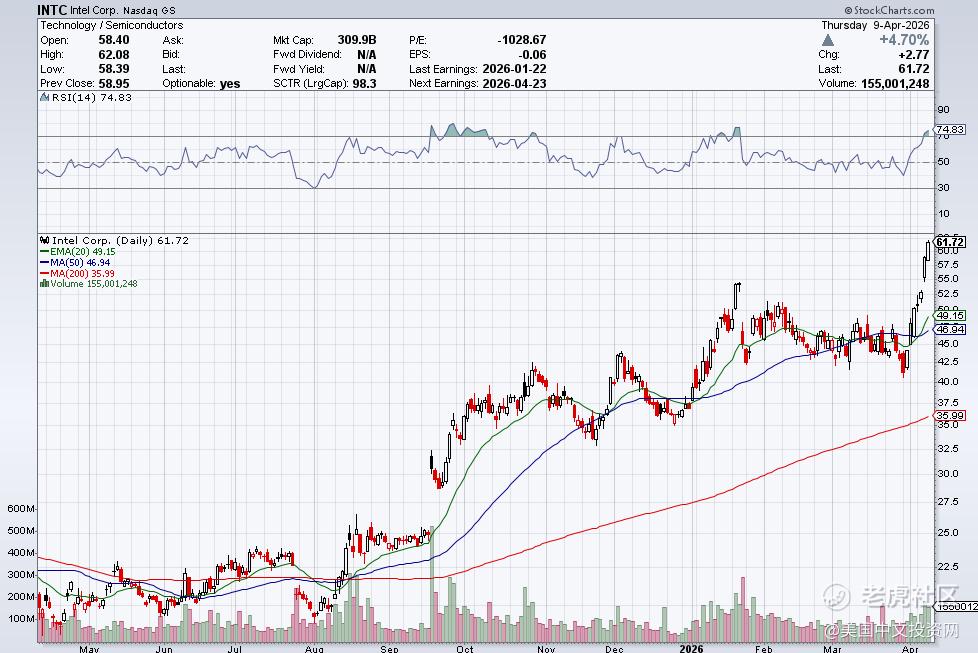Click the MA(50) 46.94 legend entry
Viewport: 978px width, 653px height.
coord(75,263)
